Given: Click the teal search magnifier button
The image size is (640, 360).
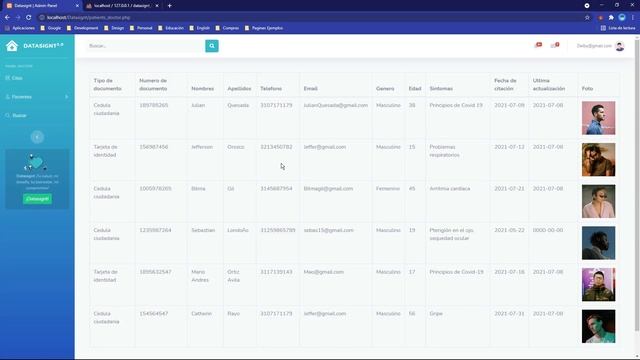Looking at the screenshot, I should [212, 46].
